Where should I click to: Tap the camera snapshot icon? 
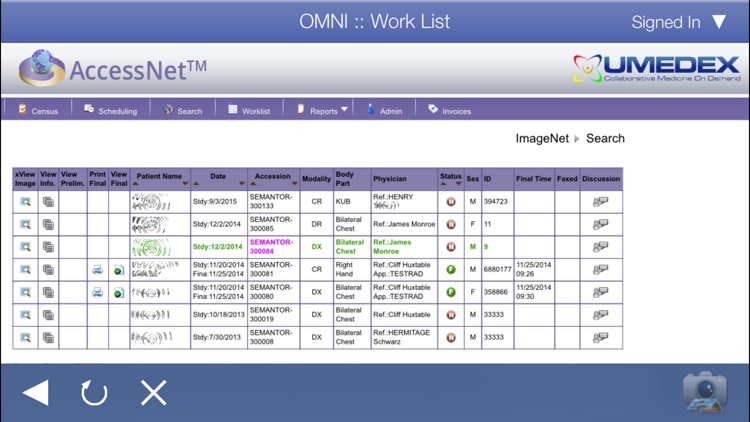click(705, 392)
